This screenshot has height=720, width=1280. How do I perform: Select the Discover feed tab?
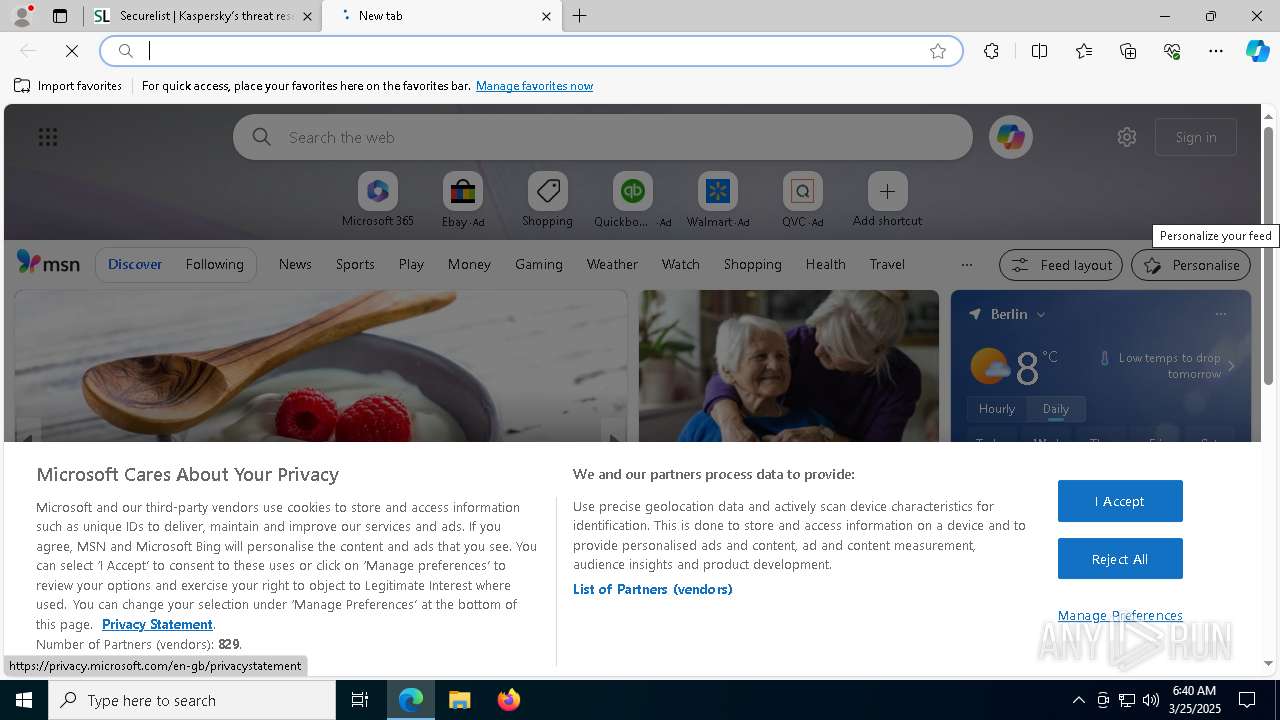click(x=135, y=264)
